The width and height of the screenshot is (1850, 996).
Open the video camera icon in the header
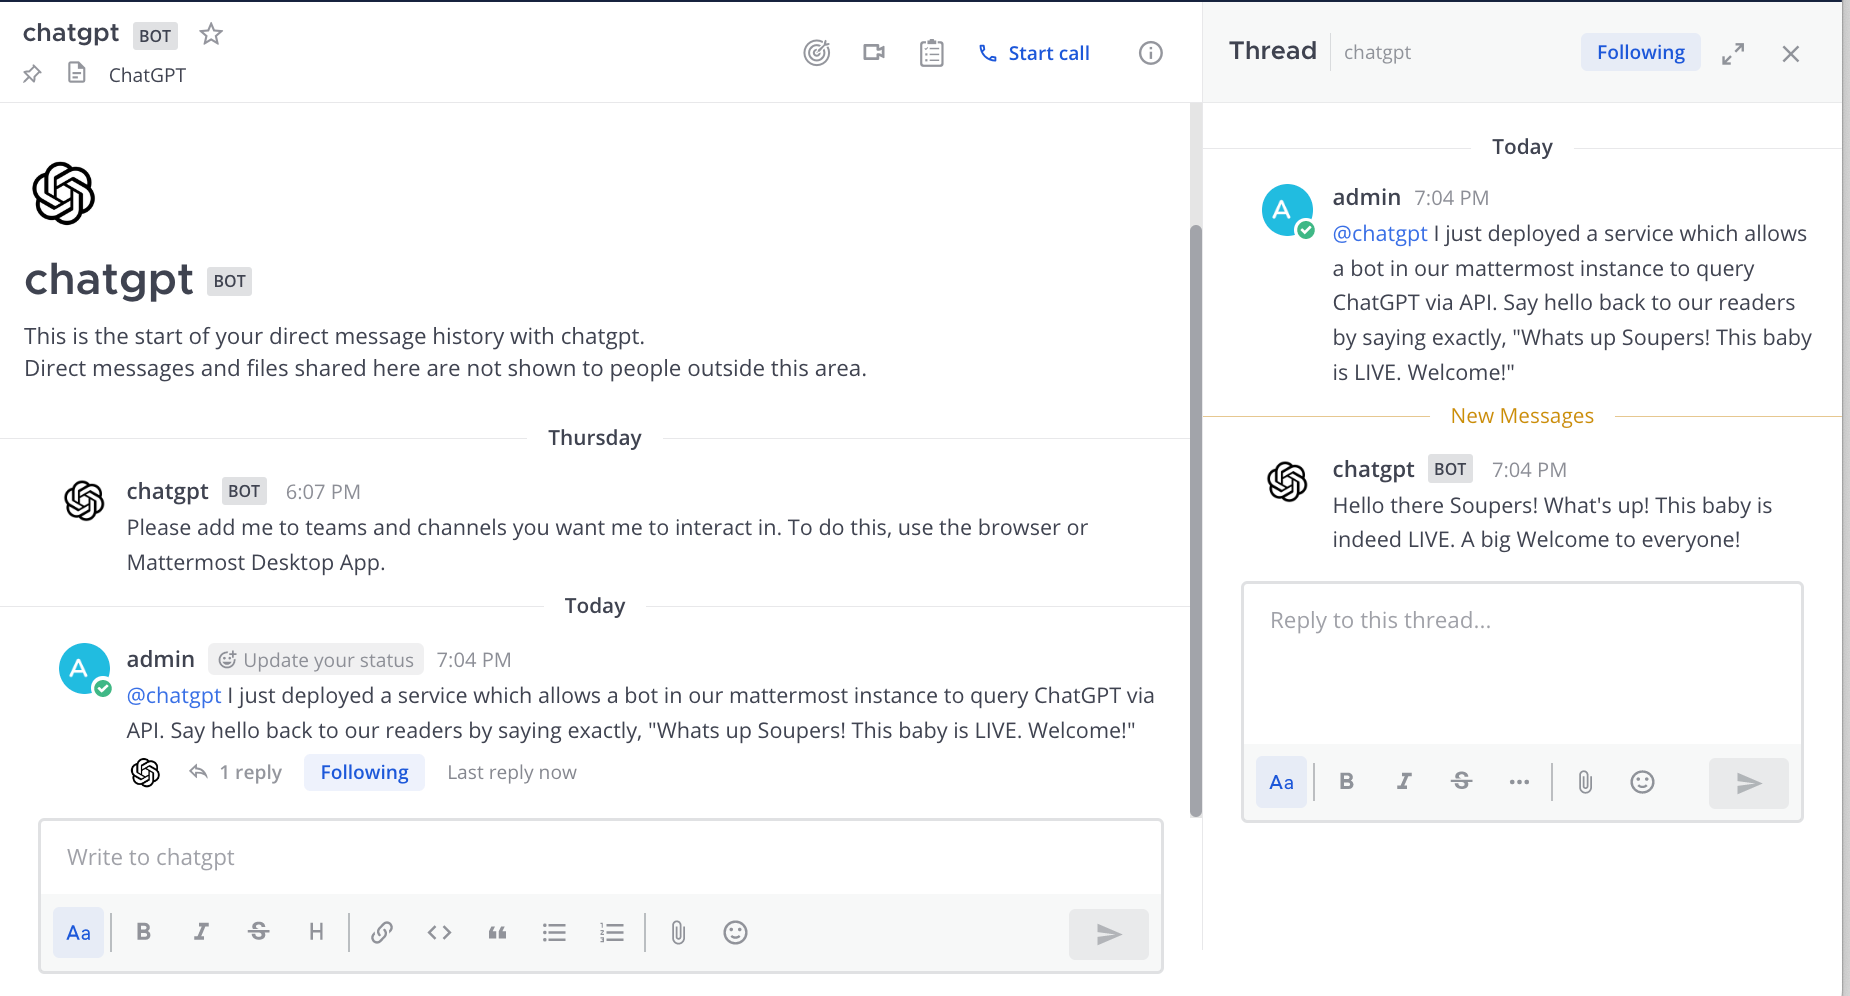[x=874, y=52]
